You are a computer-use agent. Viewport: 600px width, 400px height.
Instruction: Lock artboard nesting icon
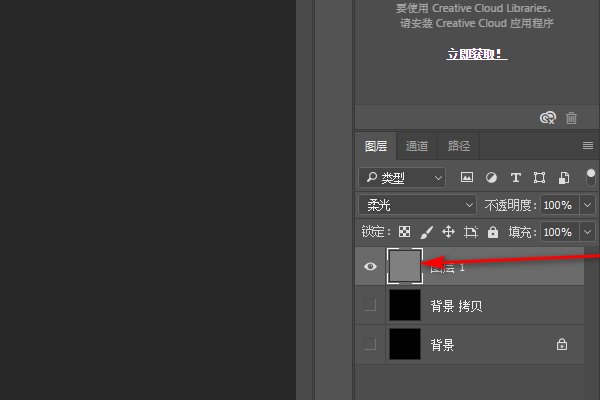tap(471, 232)
